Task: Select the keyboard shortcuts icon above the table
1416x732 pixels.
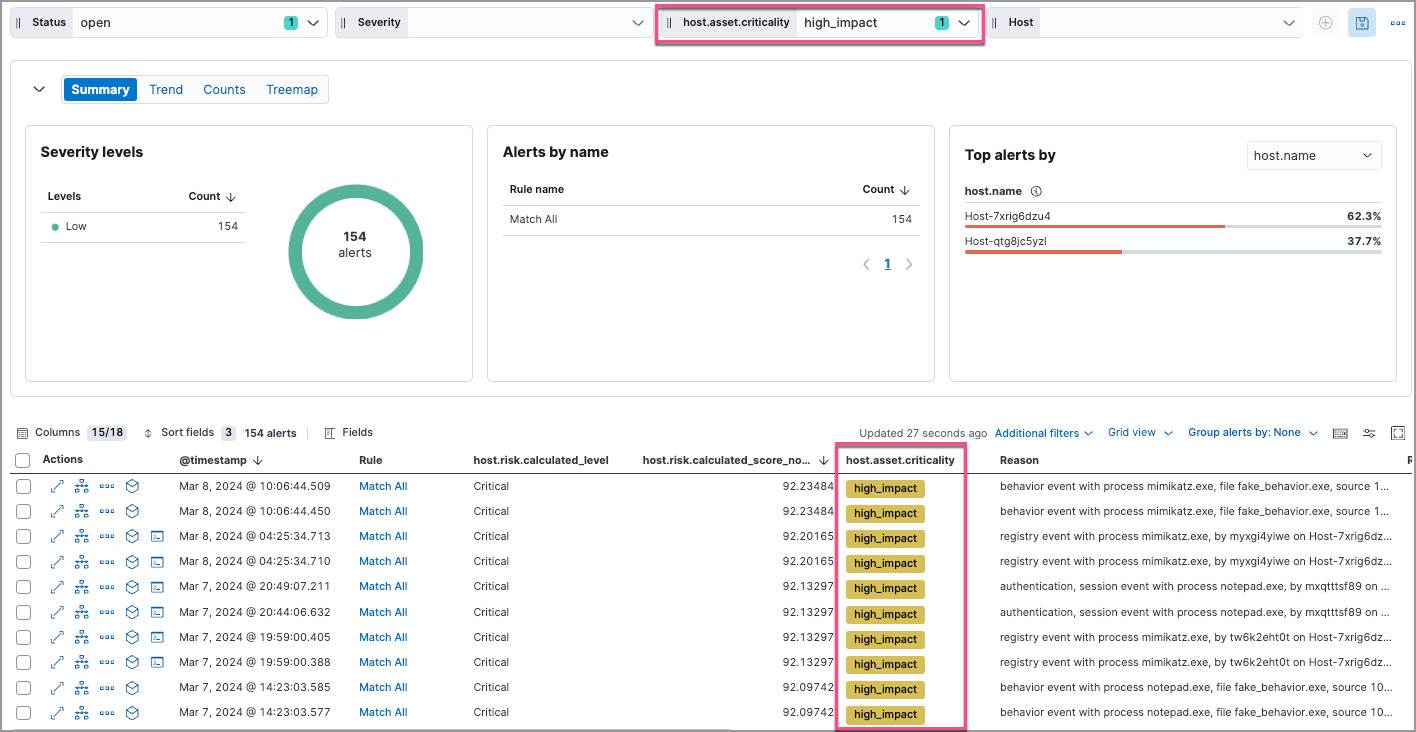Action: click(x=1340, y=432)
